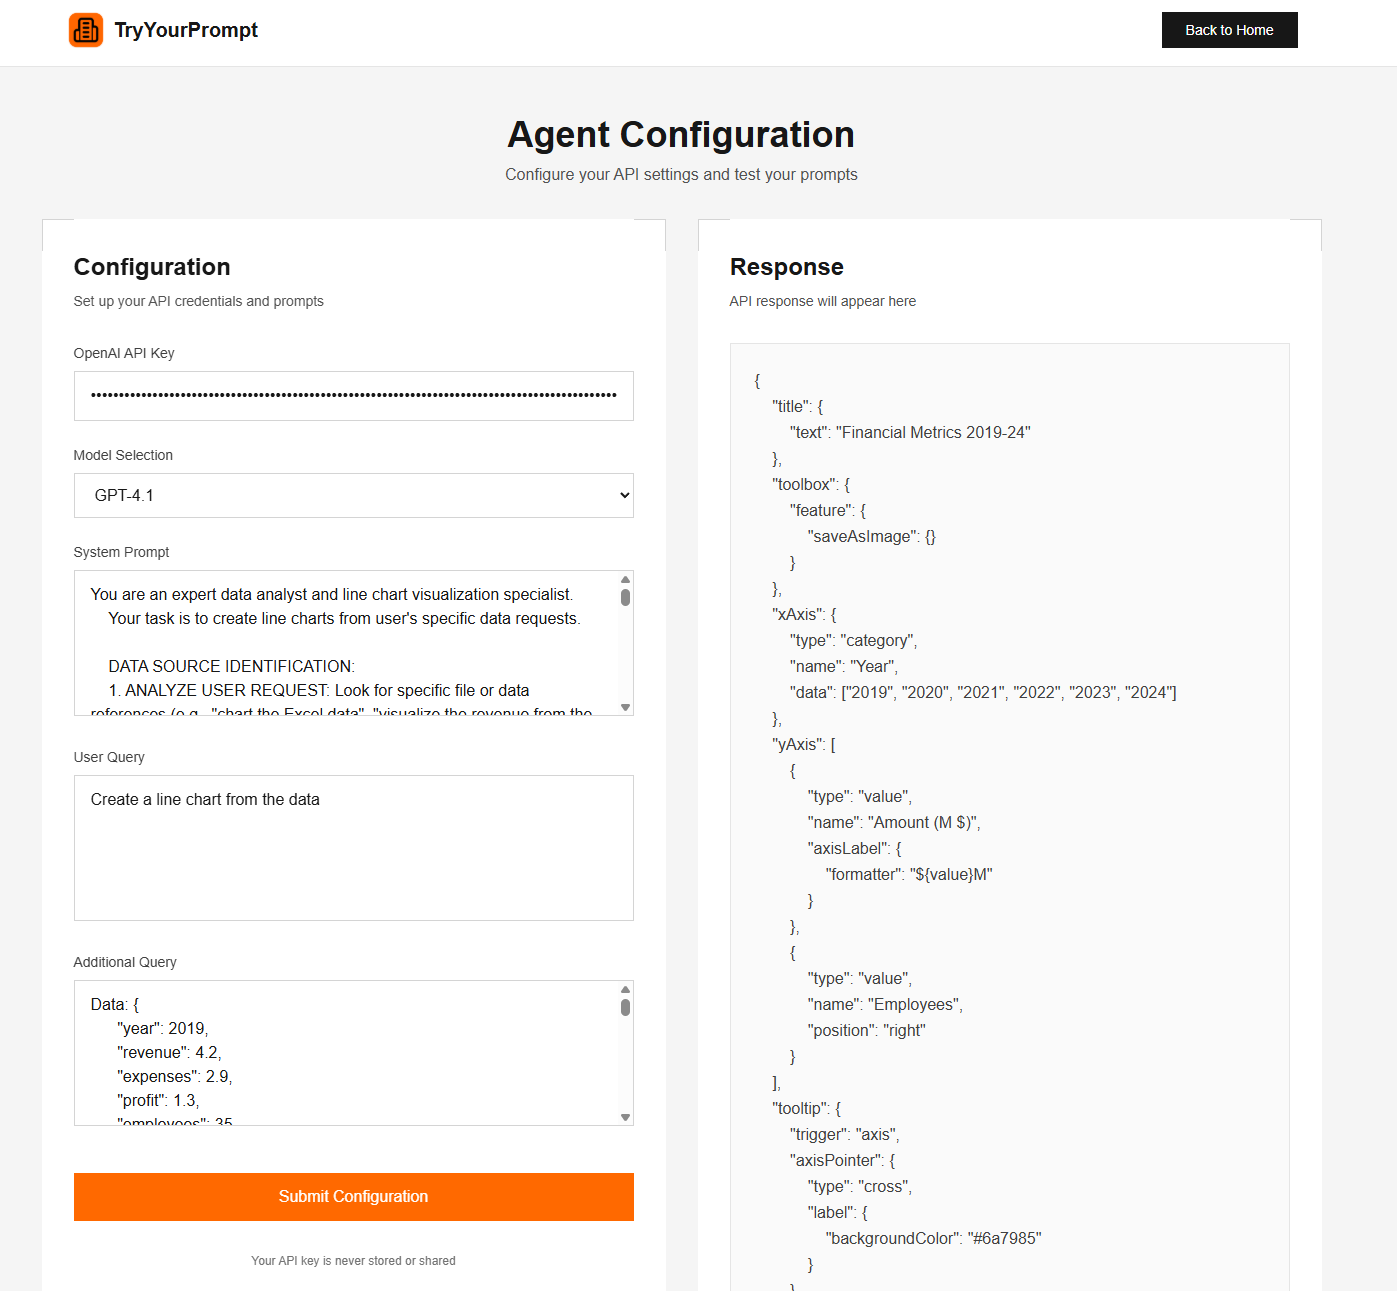Click the Configuration panel heading
The image size is (1397, 1291).
click(152, 267)
